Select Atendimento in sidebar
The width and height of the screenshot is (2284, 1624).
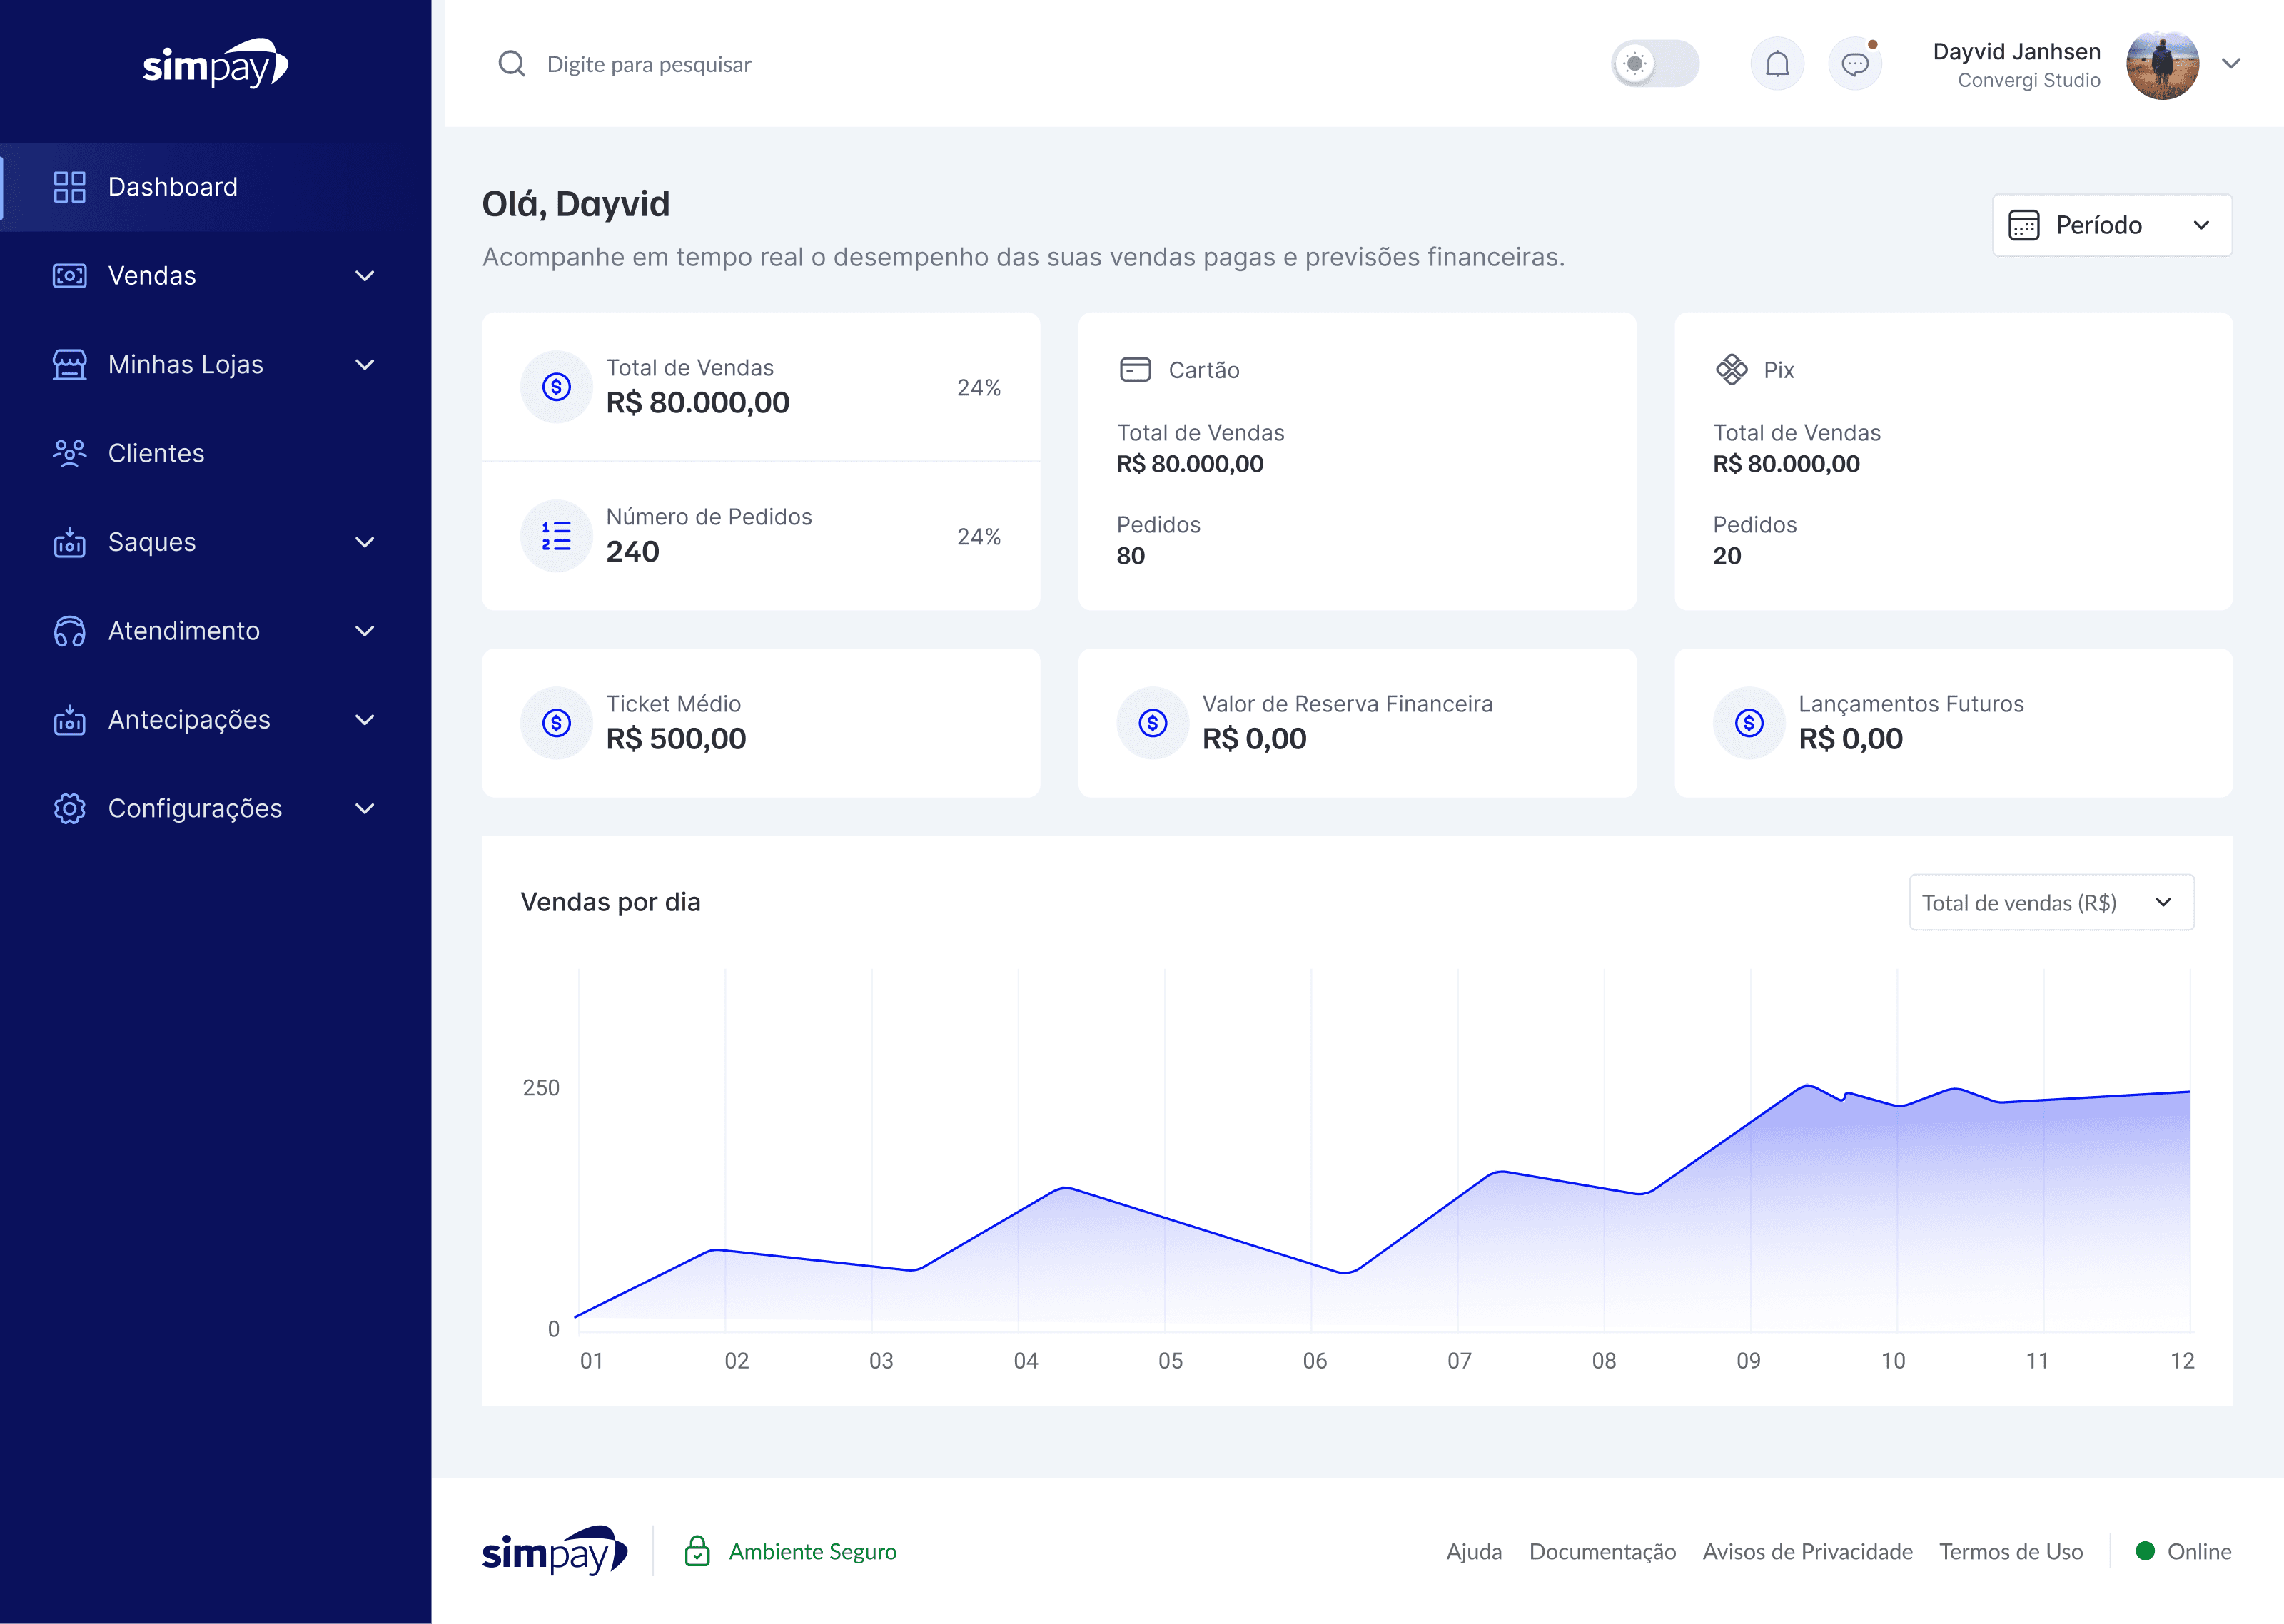tap(215, 631)
